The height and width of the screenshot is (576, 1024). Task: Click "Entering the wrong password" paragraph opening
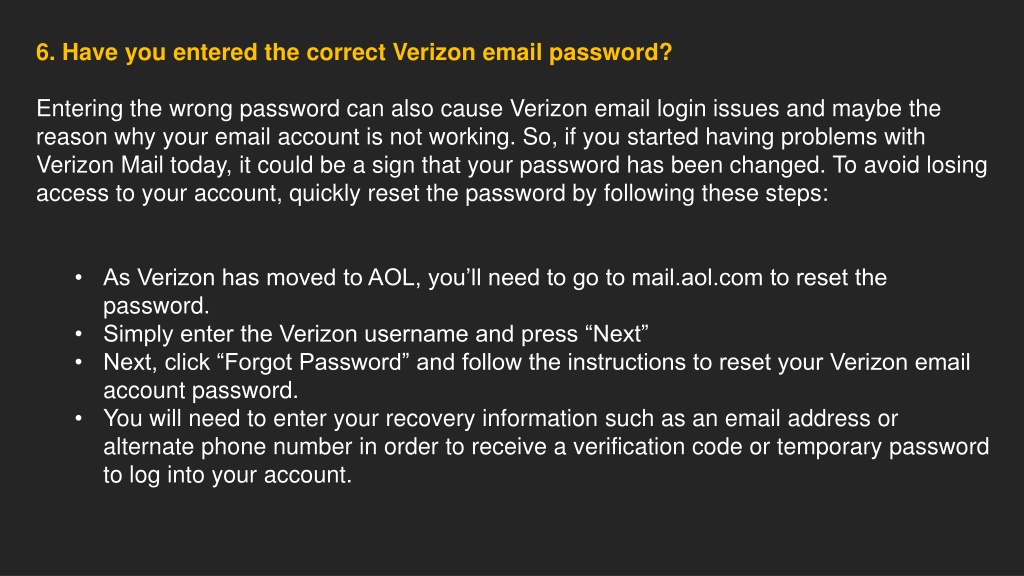tap(188, 109)
